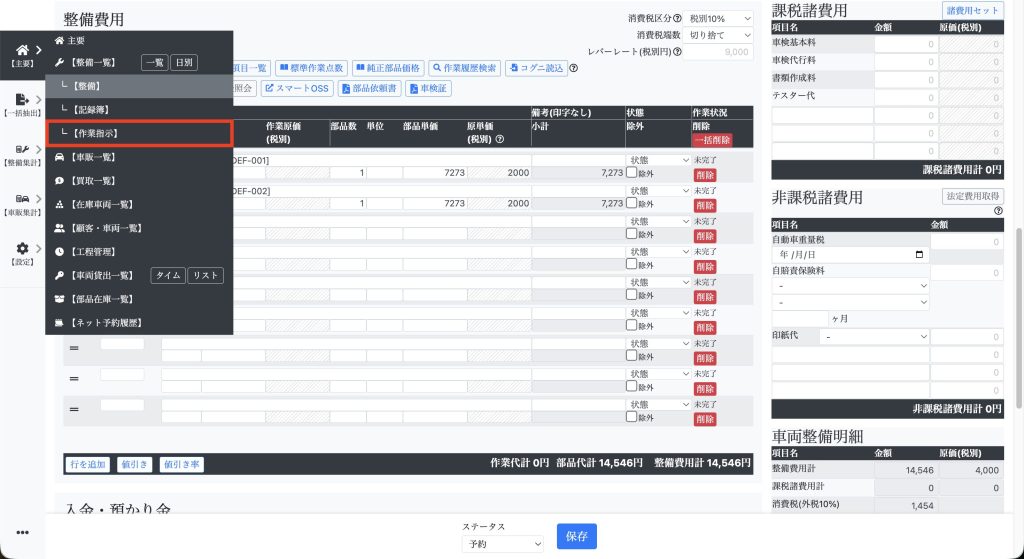Open the スマートOSS external link button
The height and width of the screenshot is (559, 1024).
pyautogui.click(x=297, y=88)
